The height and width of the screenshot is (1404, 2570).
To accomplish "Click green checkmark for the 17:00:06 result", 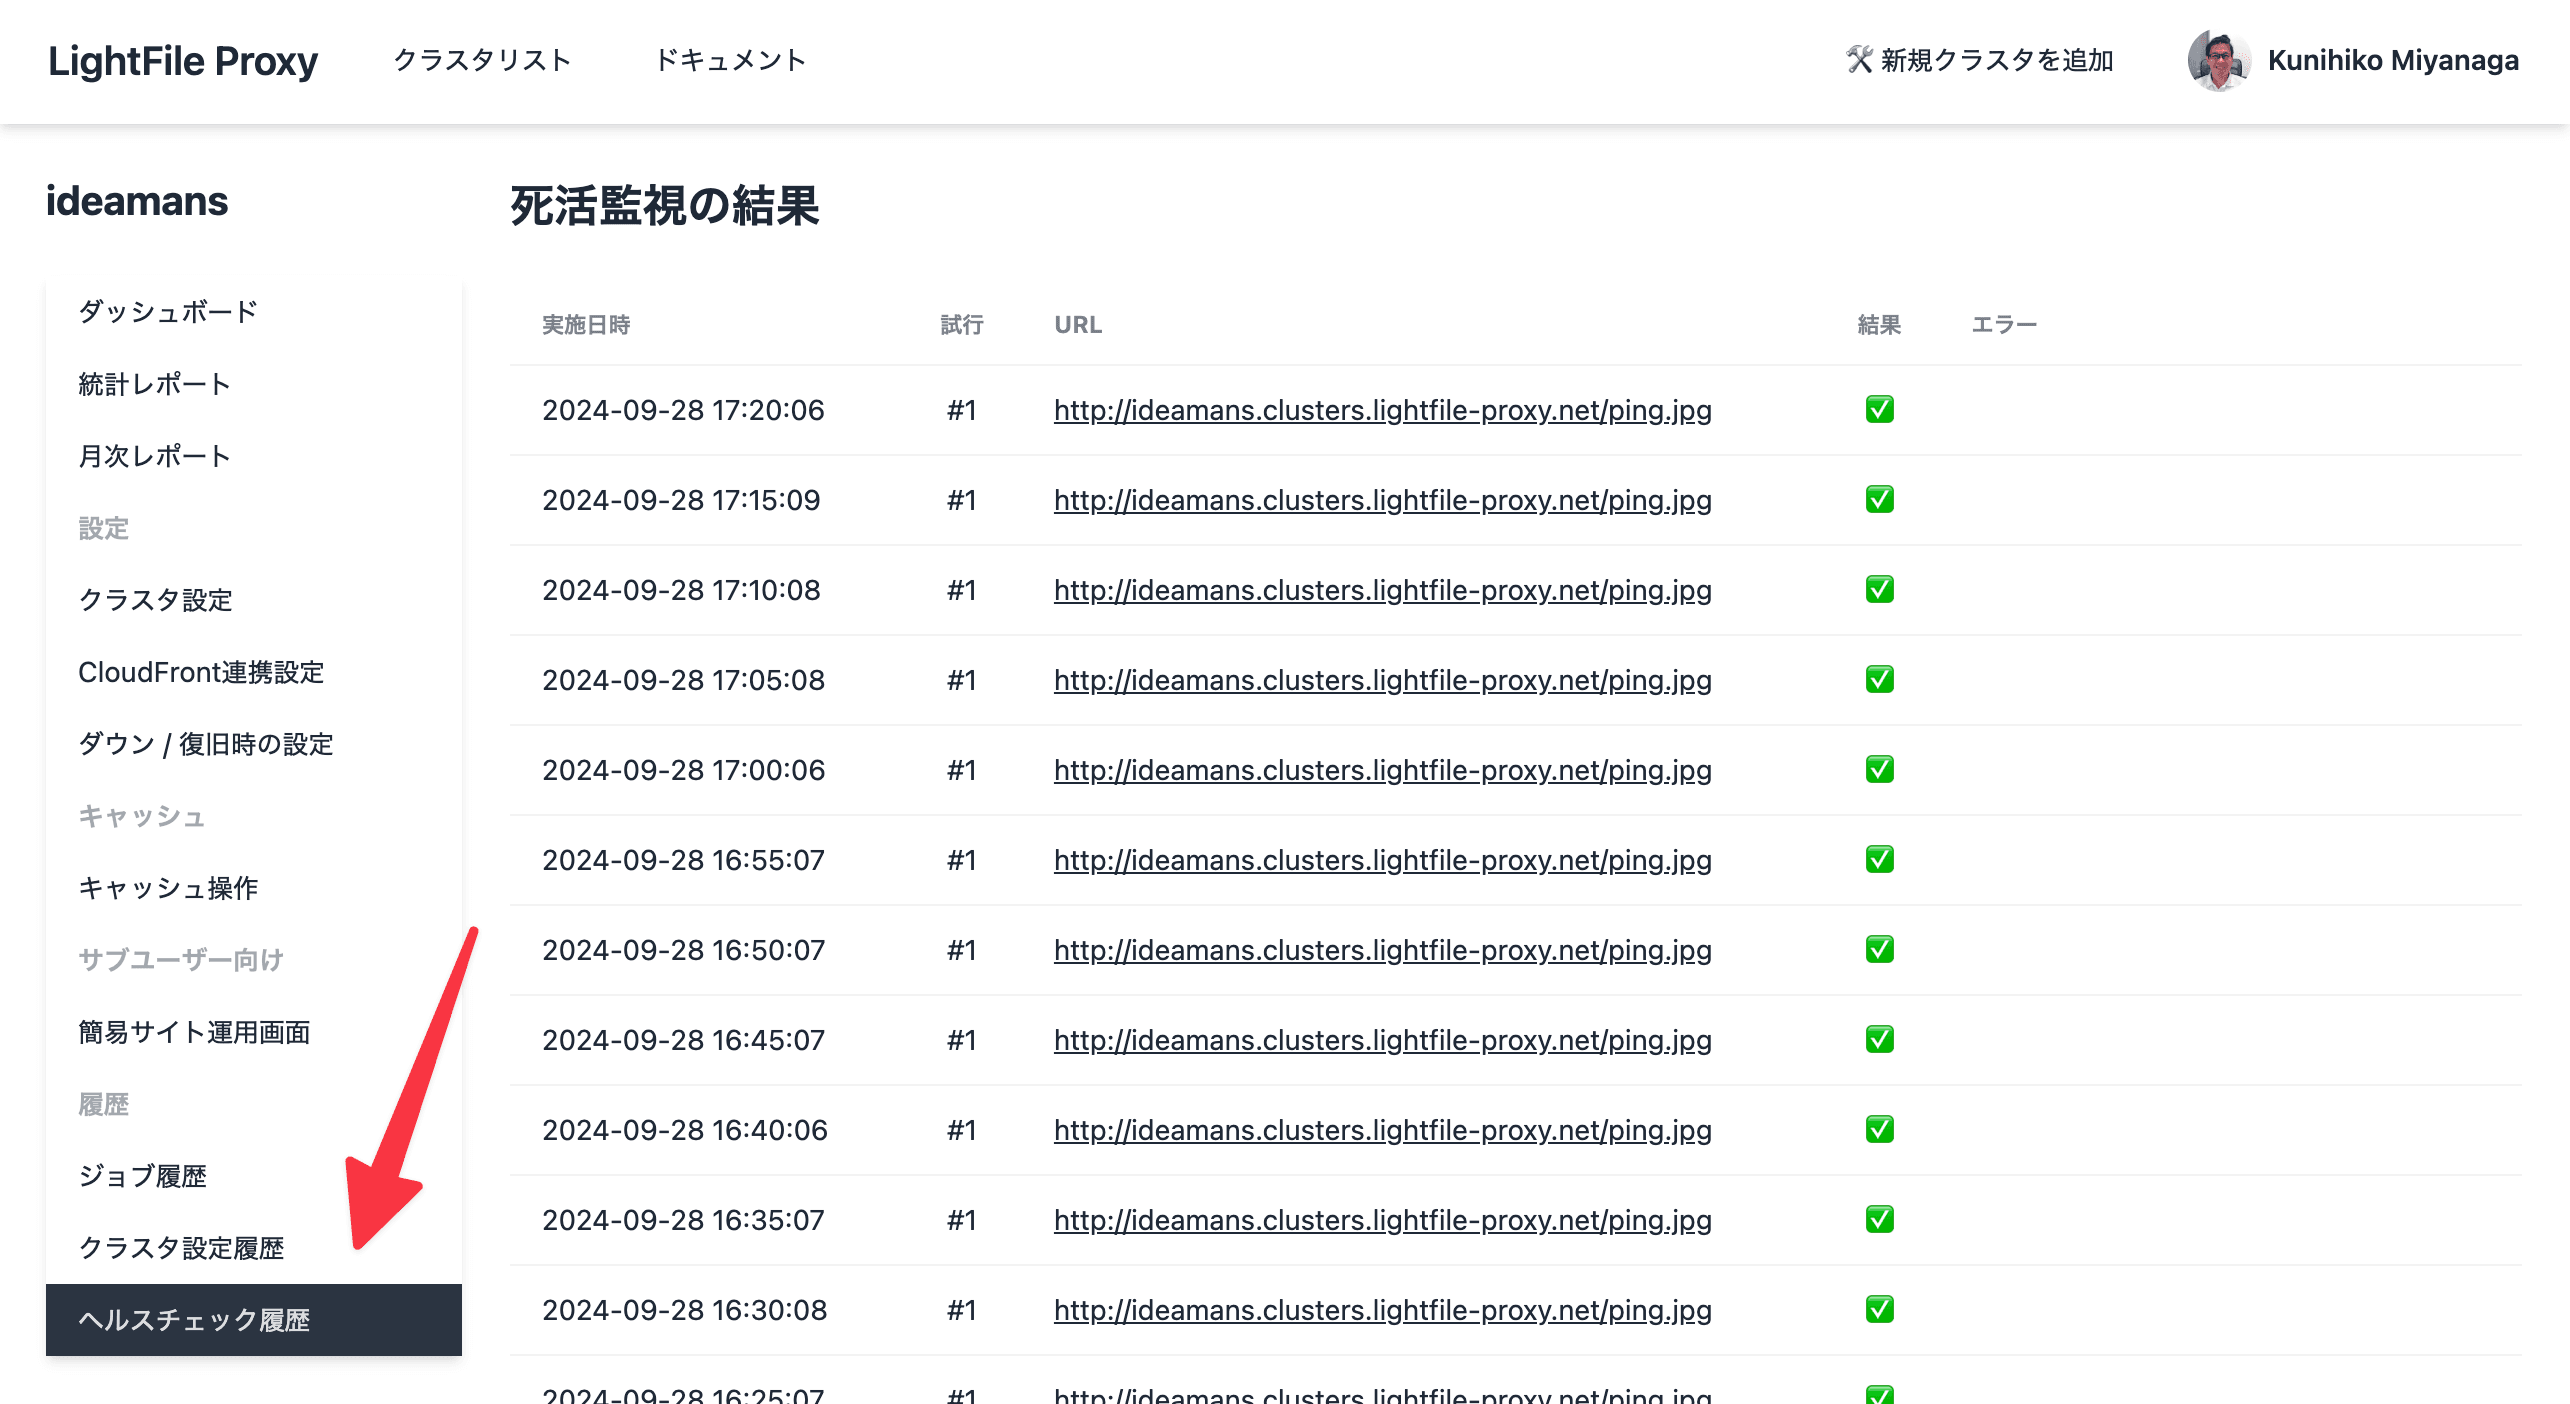I will tap(1879, 770).
